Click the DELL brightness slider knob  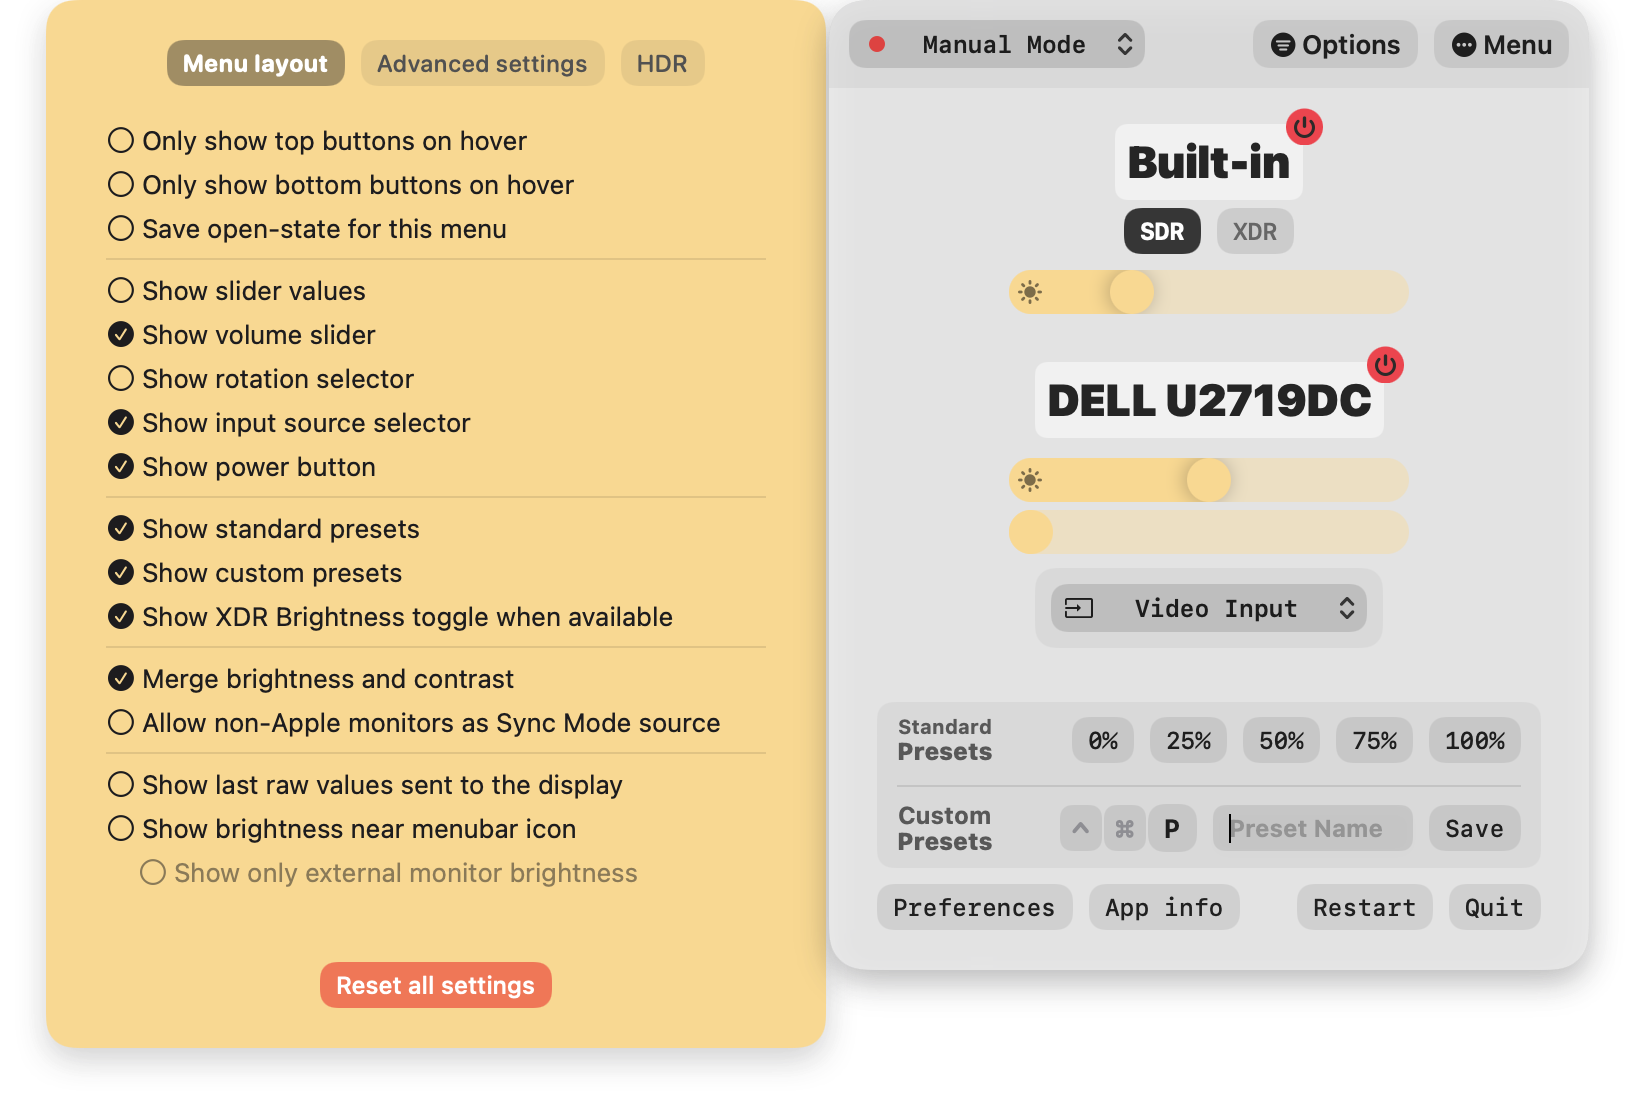(x=1209, y=480)
